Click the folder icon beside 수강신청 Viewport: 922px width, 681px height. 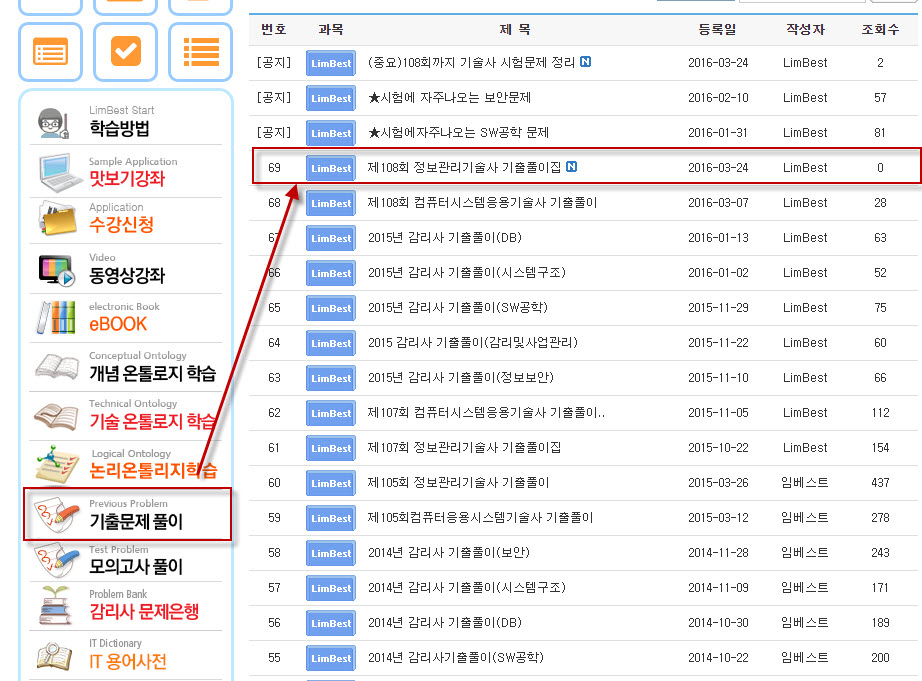[58, 219]
